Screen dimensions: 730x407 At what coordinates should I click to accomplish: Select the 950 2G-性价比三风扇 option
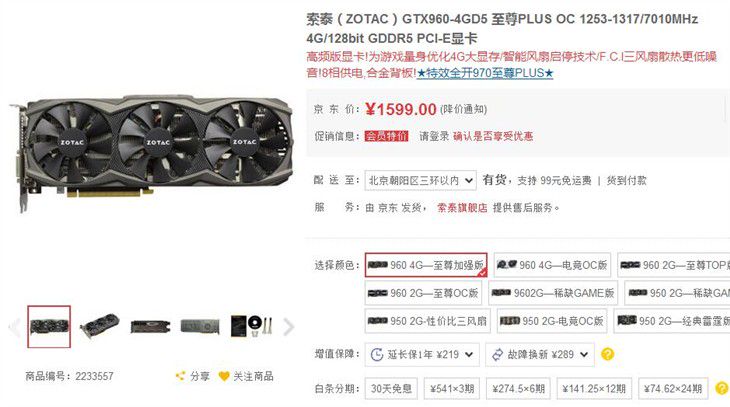(427, 321)
